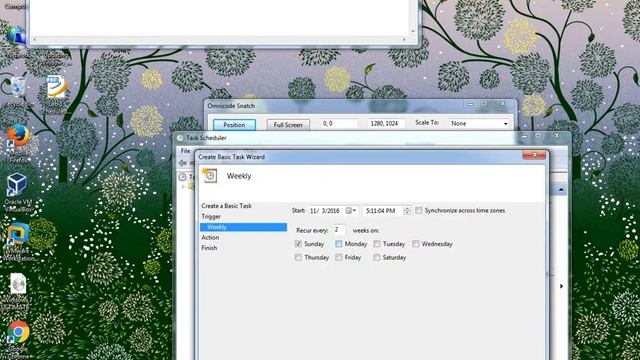640x360 pixels.
Task: Click the Task Scheduler back arrow toolbar icon
Action: point(182,163)
